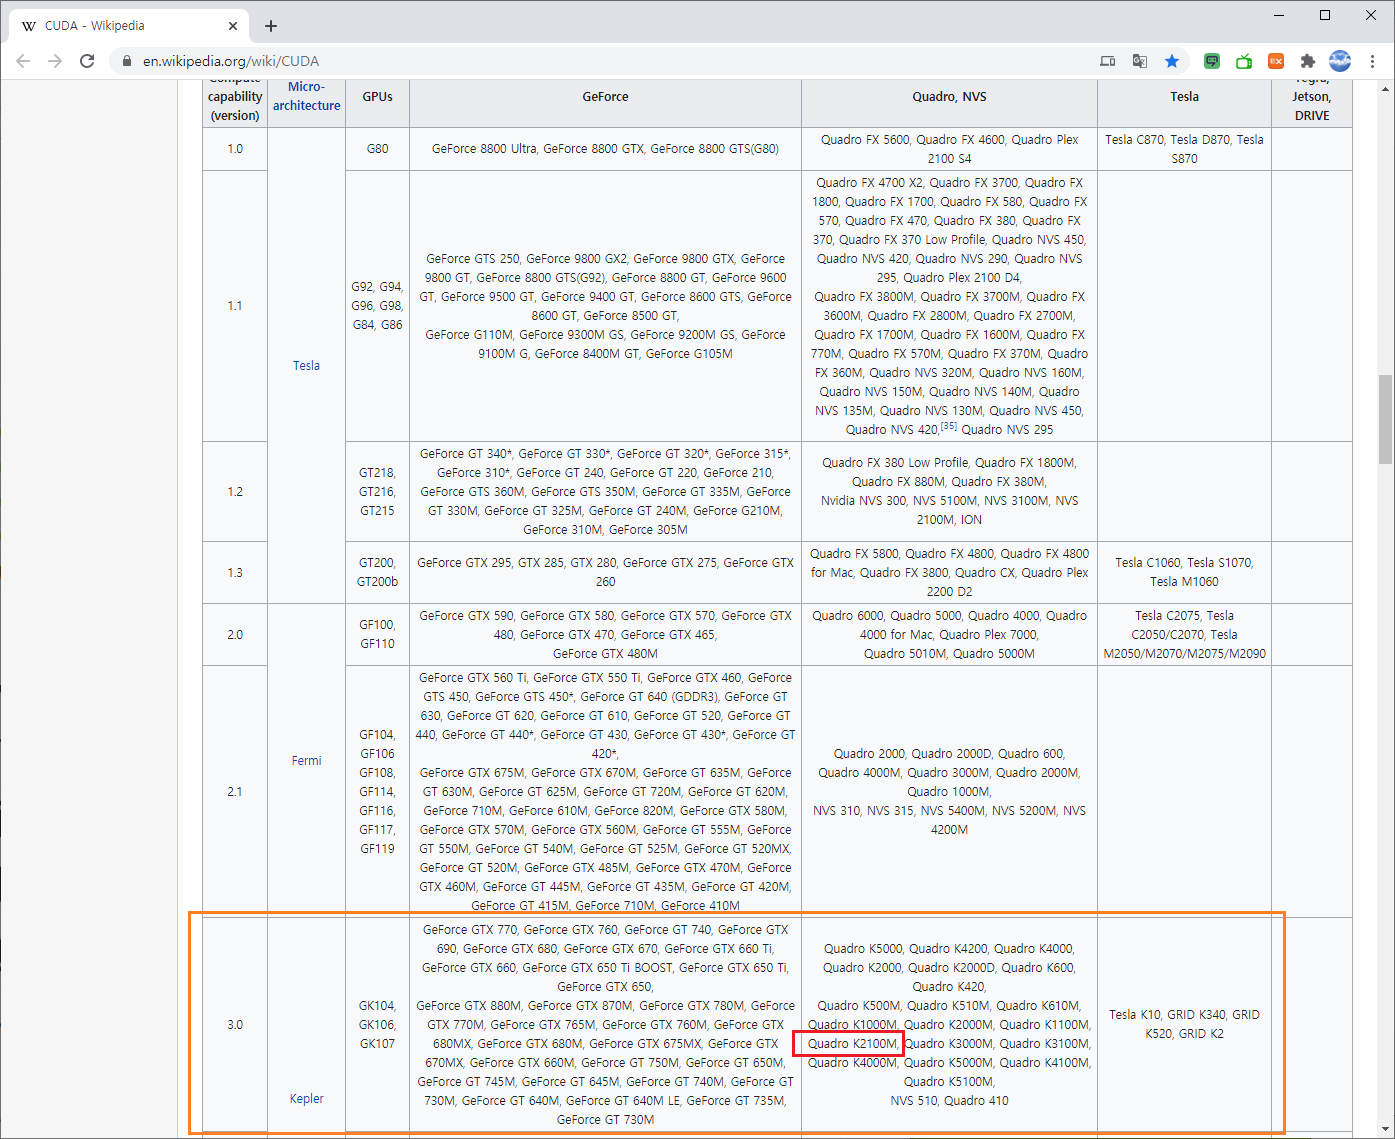Reload the CUDA Wikipedia page
Screen dimensions: 1395x1139
coord(87,61)
